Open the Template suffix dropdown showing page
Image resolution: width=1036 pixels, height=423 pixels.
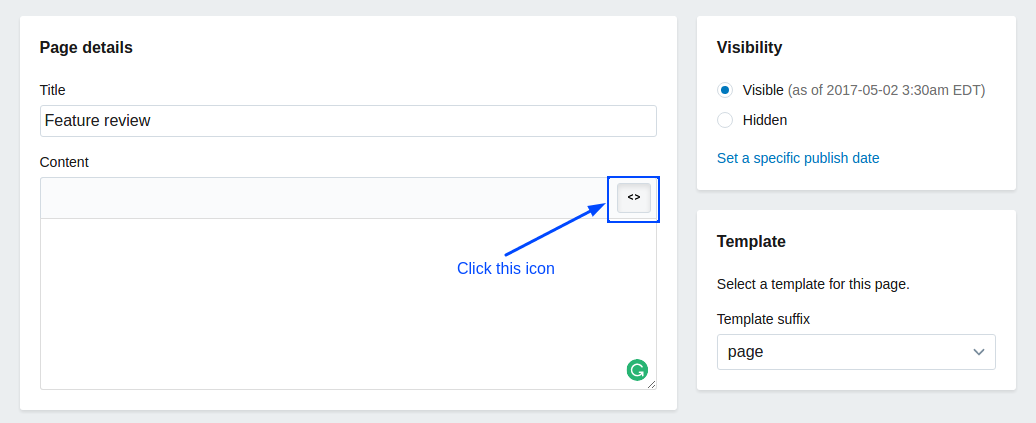[x=856, y=352]
